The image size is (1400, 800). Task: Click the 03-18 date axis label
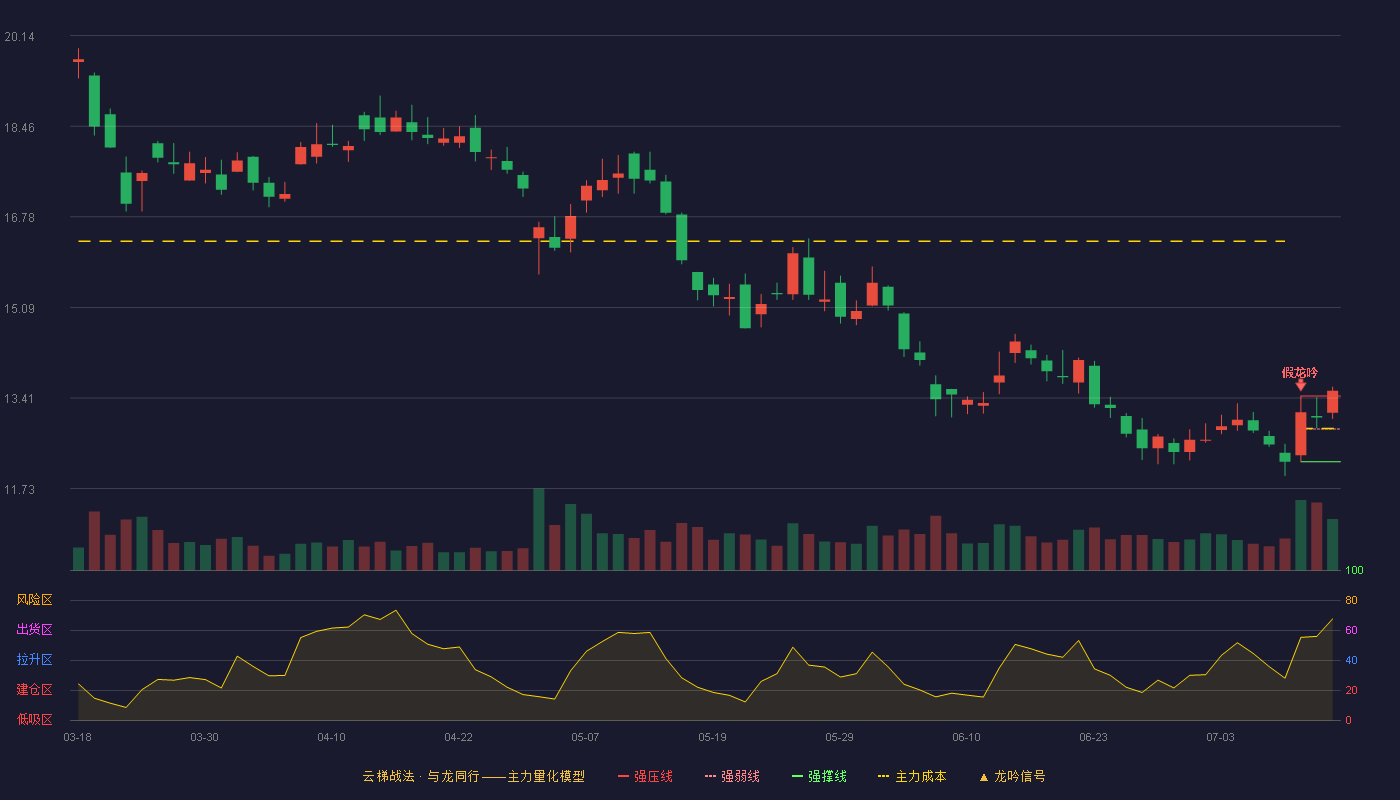[x=77, y=737]
